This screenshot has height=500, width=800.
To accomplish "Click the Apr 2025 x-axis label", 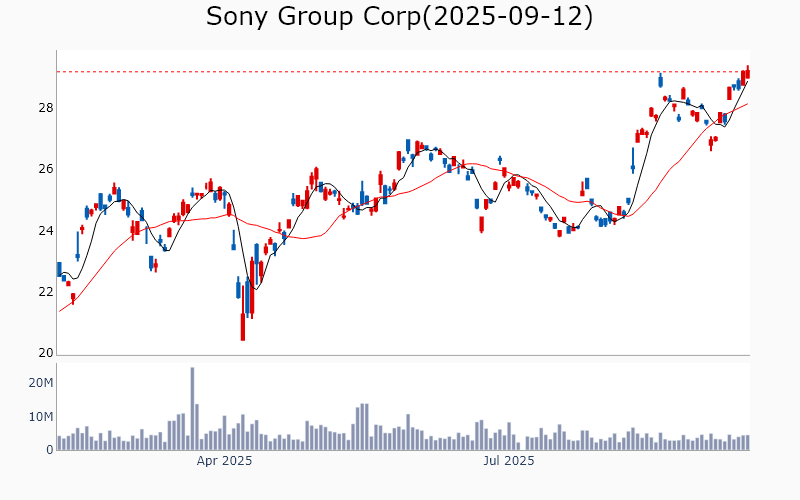I will pos(224,461).
